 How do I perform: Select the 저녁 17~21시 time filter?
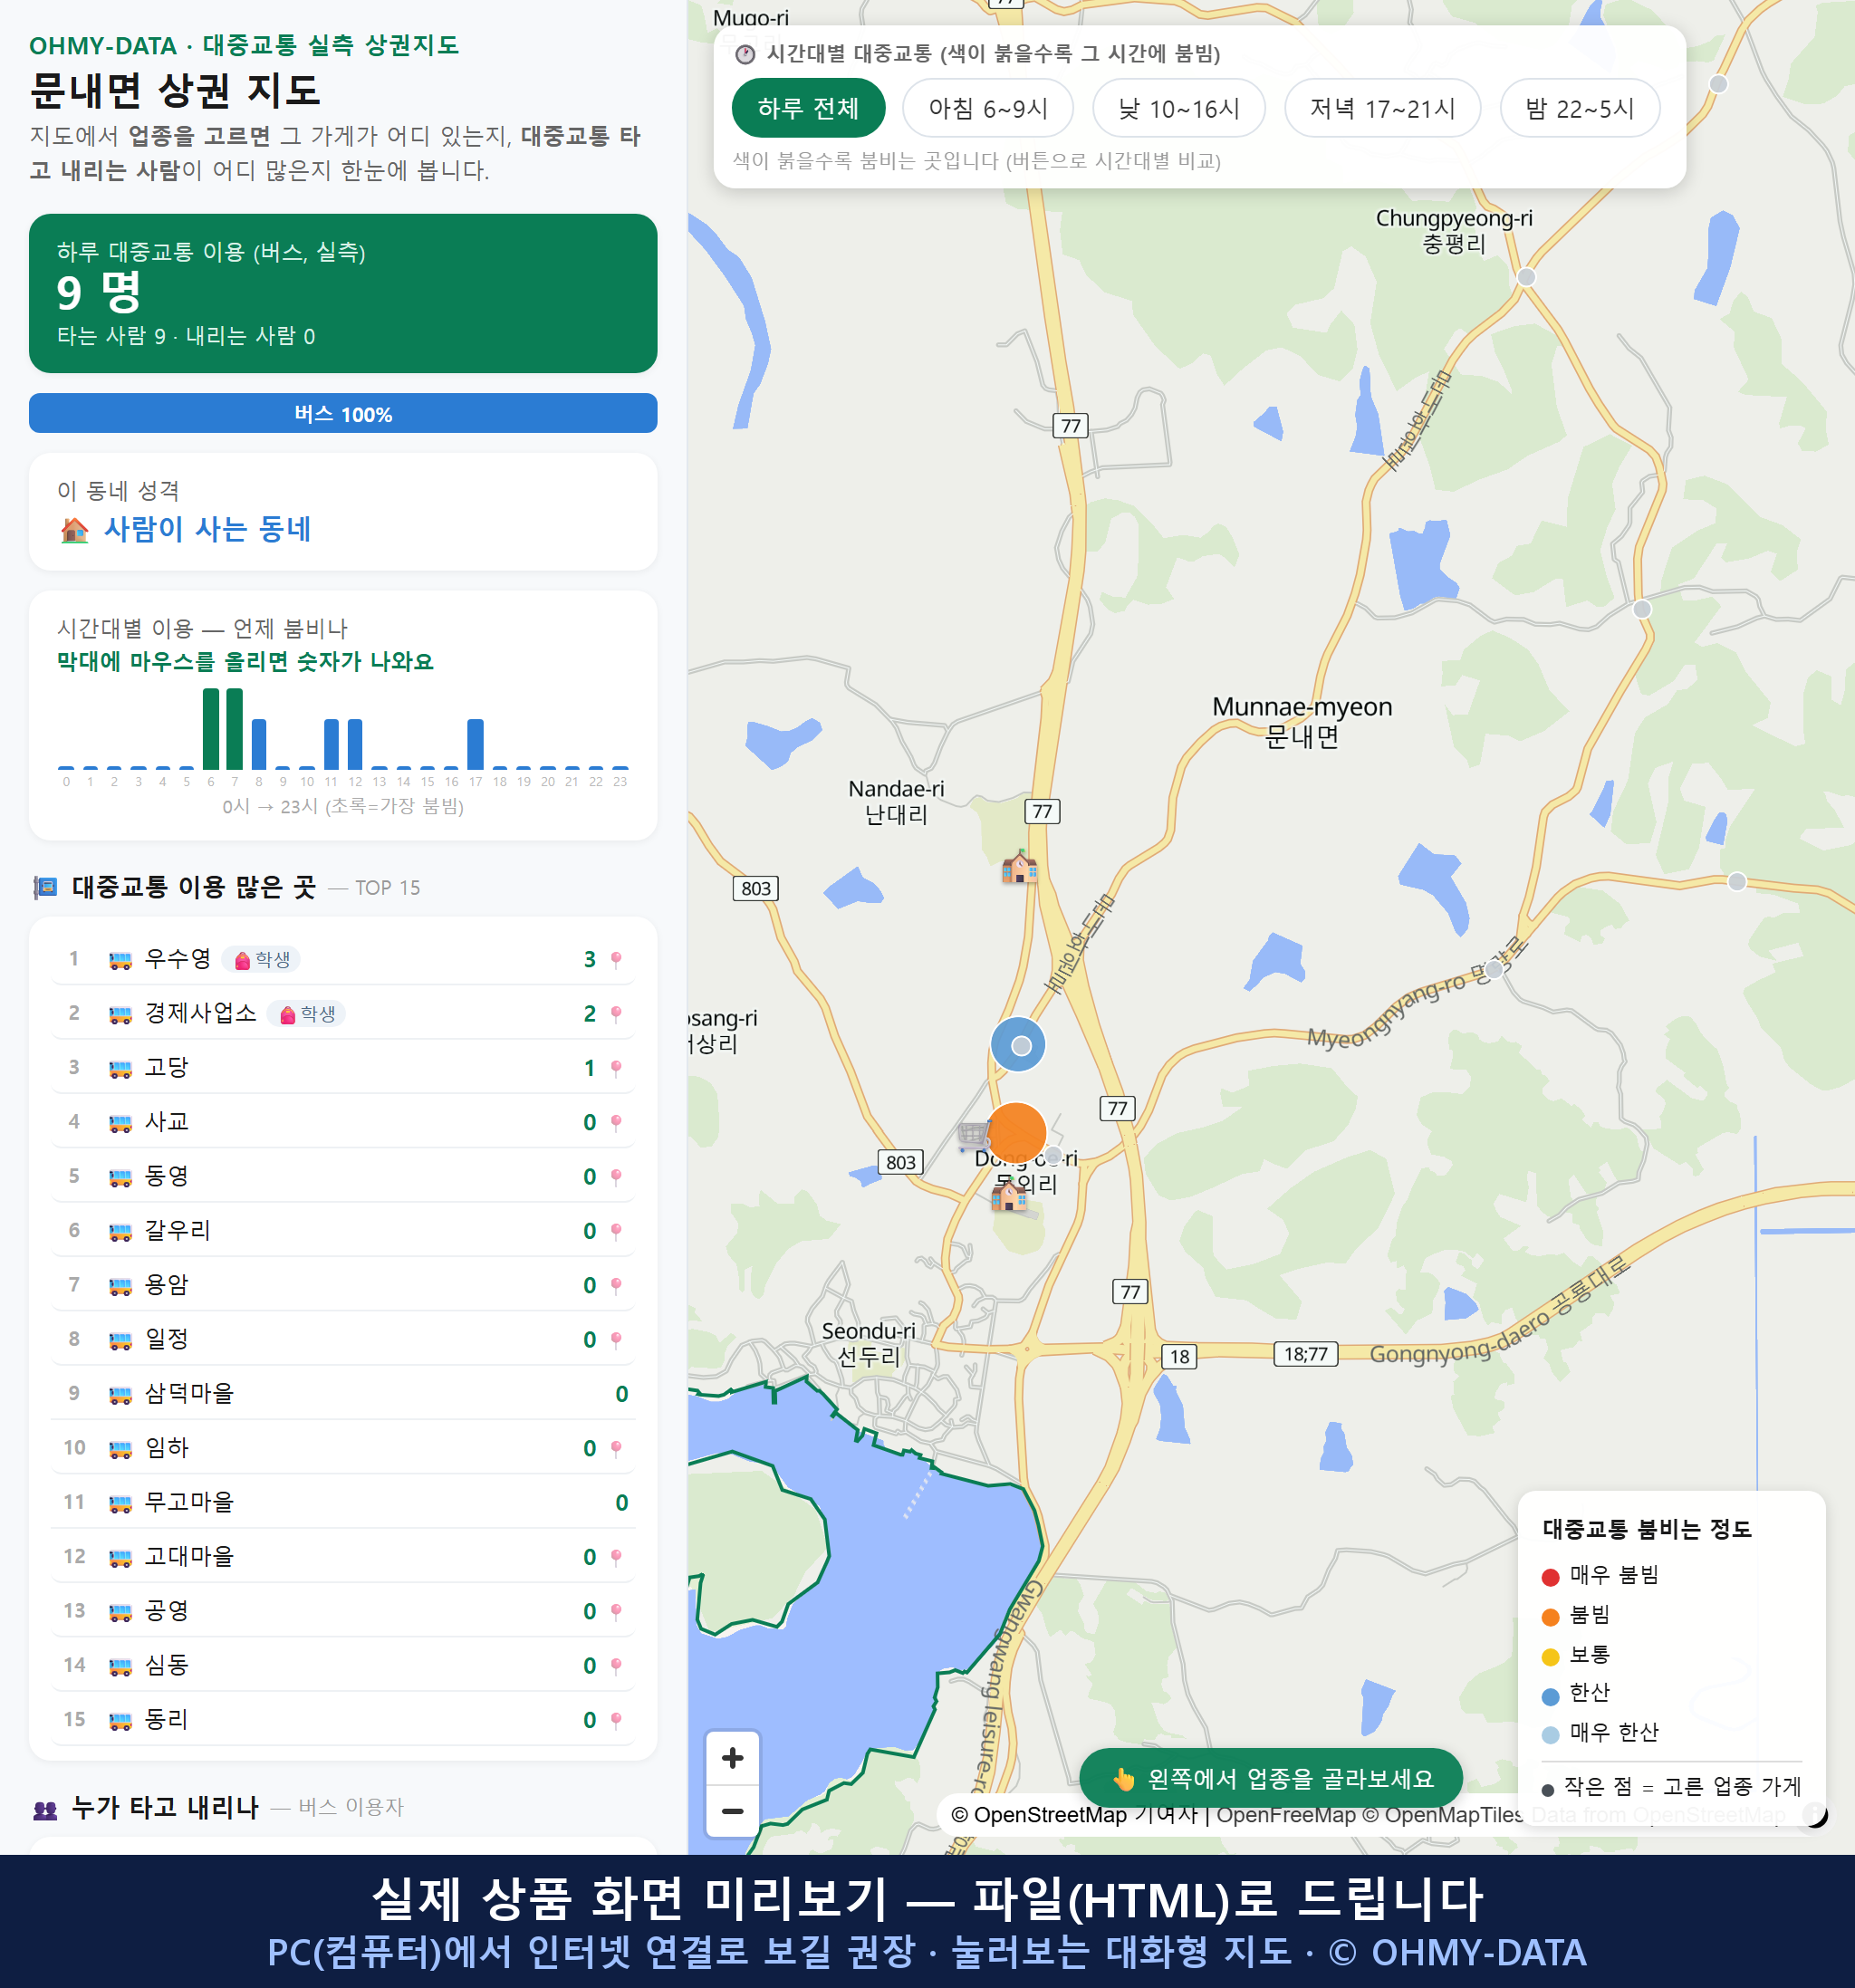[x=1381, y=108]
